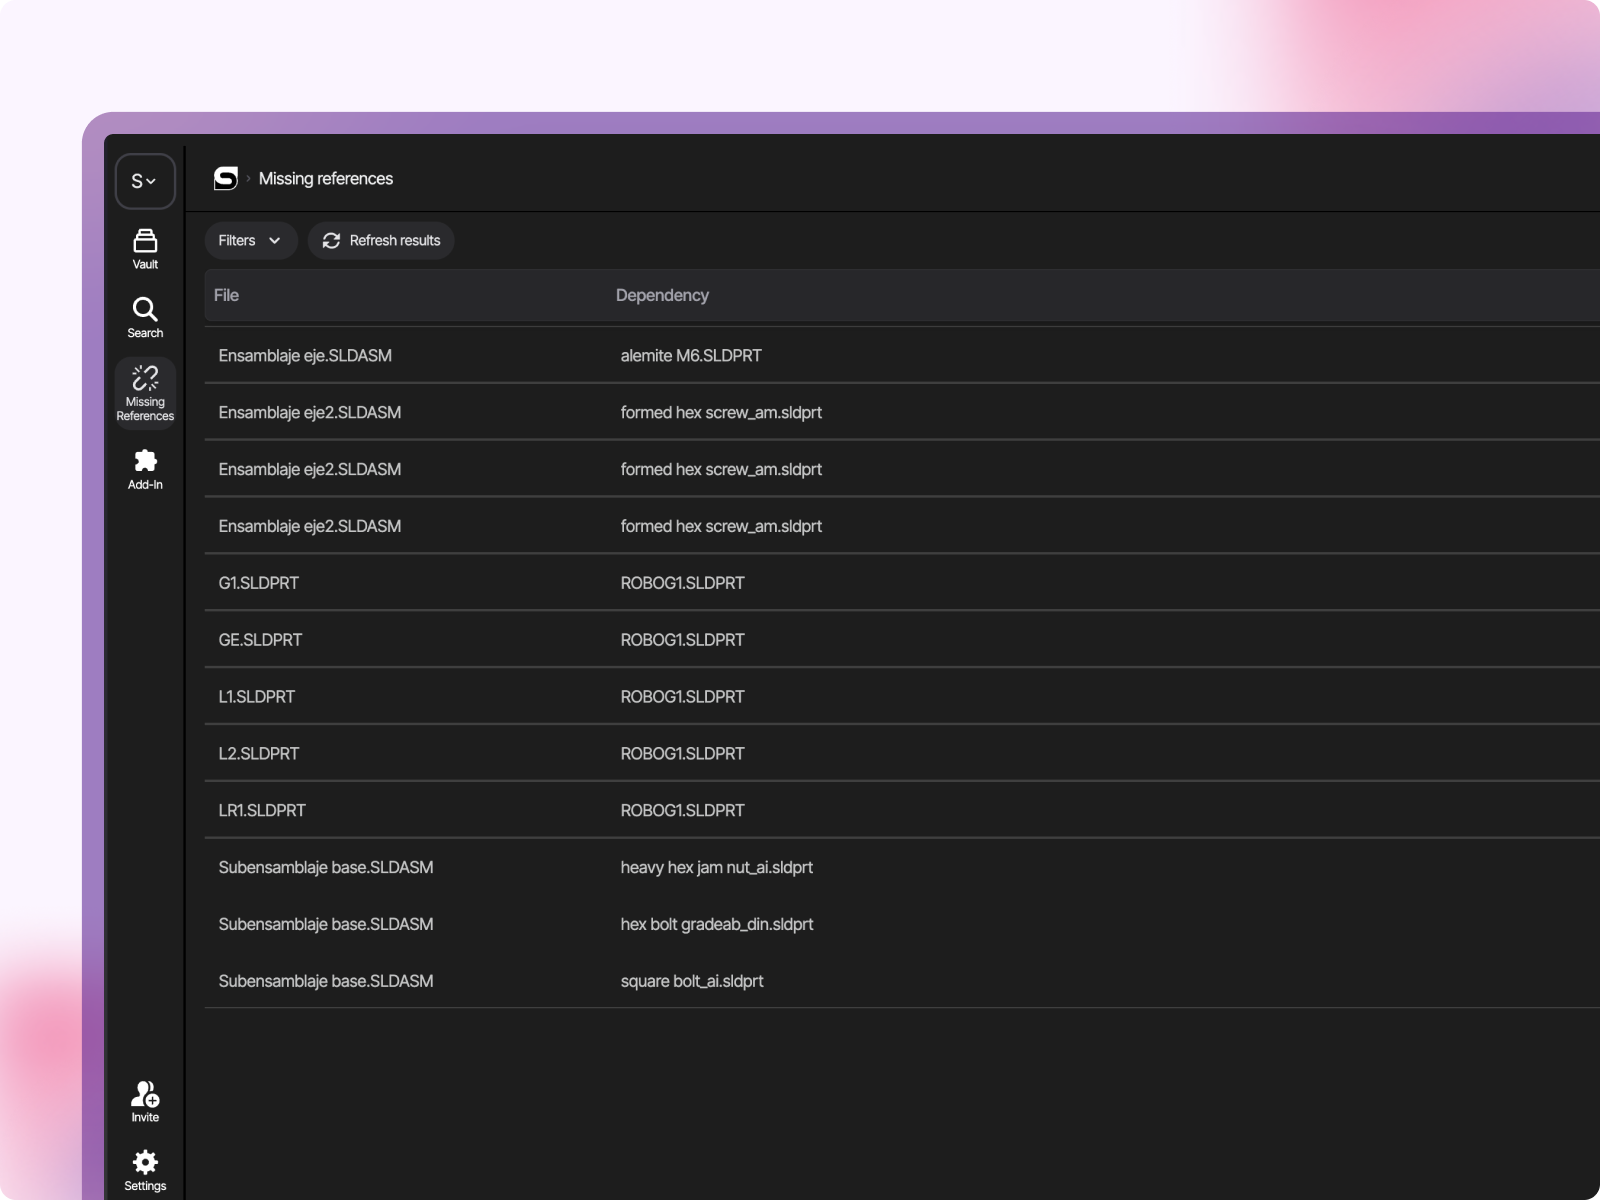Click the File column header

226,295
